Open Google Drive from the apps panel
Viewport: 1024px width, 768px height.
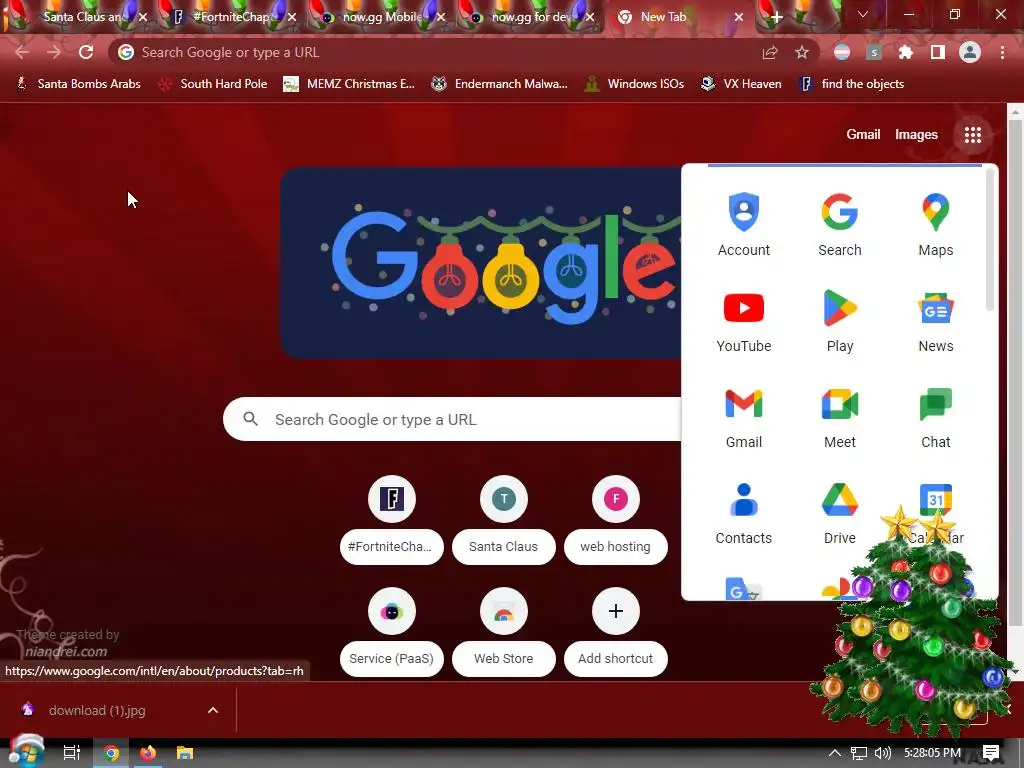point(839,512)
